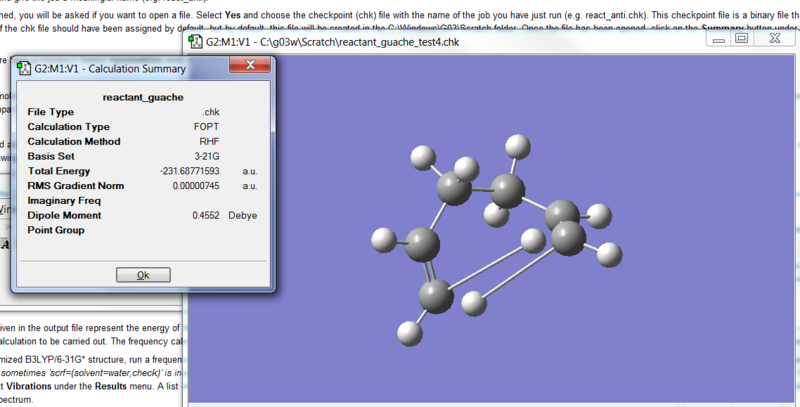Click the Total Energy label
This screenshot has width=800, height=407.
point(59,171)
